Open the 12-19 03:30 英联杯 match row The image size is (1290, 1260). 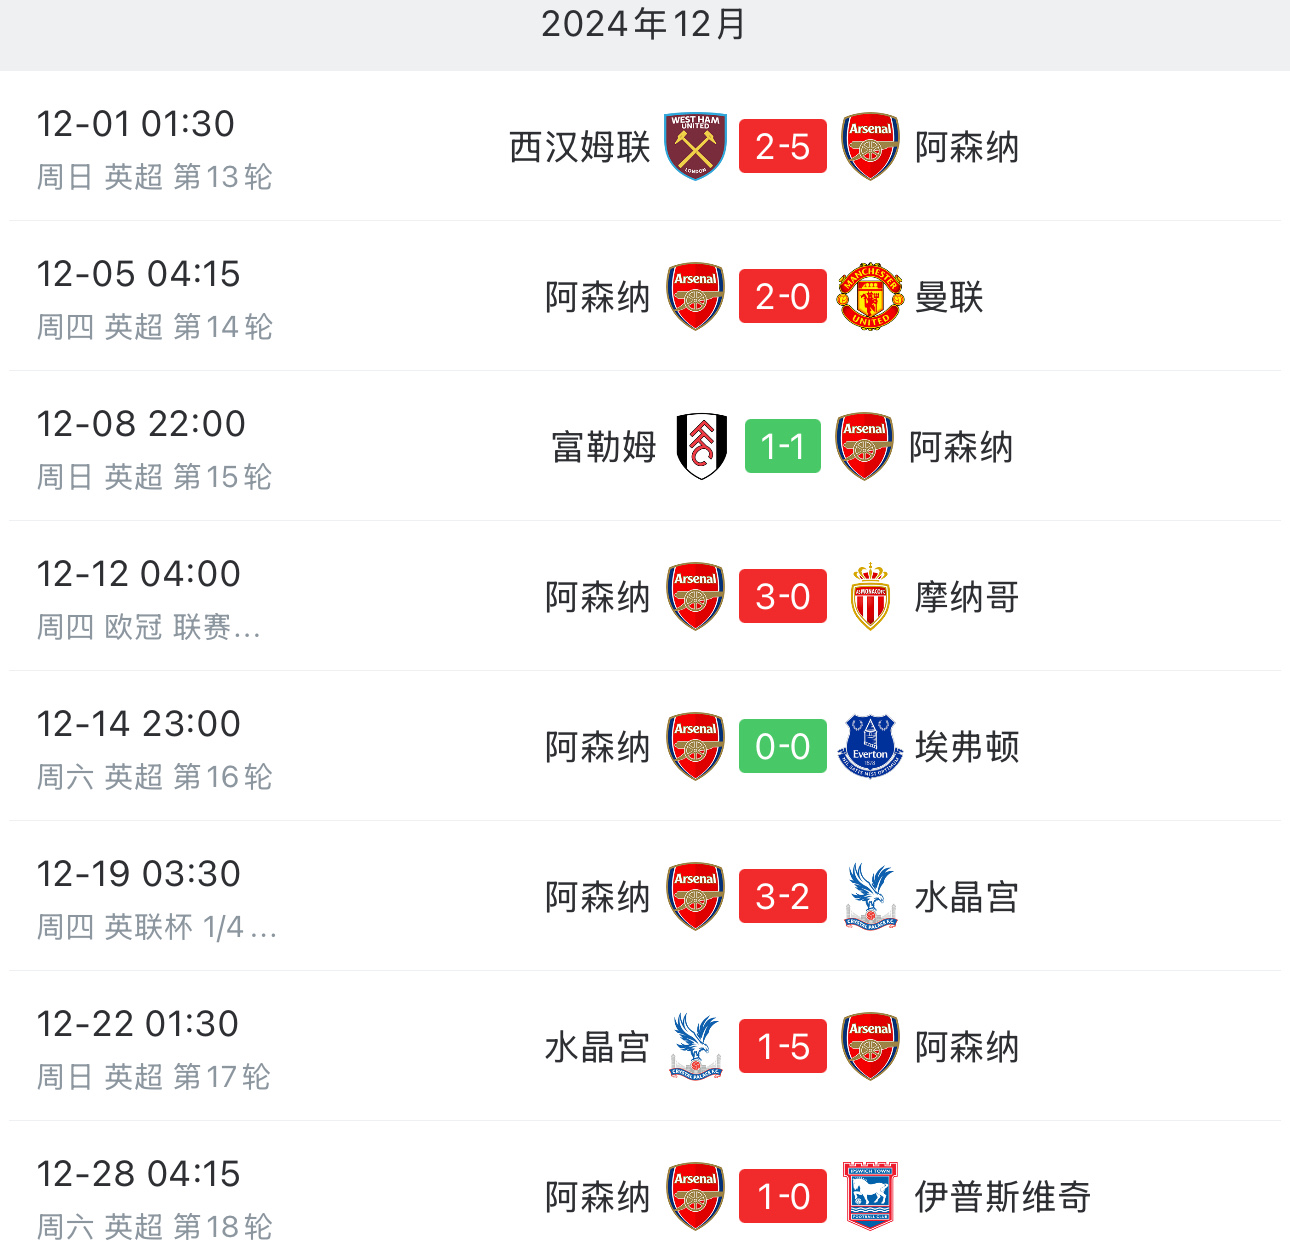645,896
